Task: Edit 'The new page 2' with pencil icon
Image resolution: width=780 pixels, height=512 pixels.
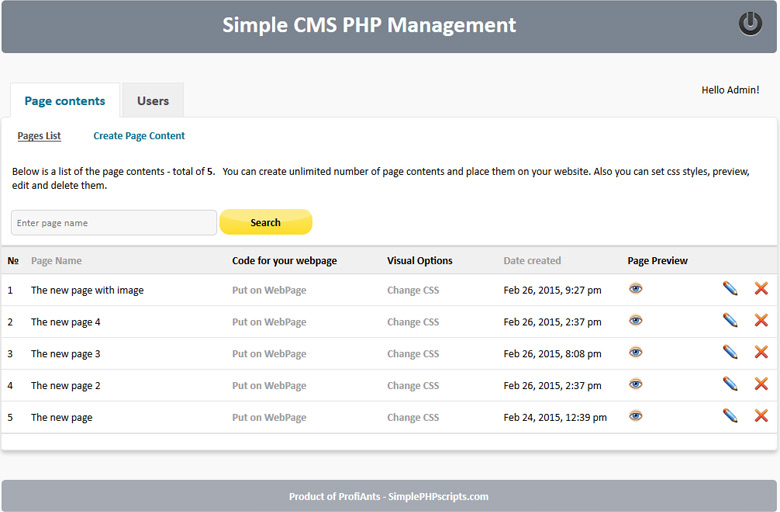Action: pyautogui.click(x=730, y=384)
